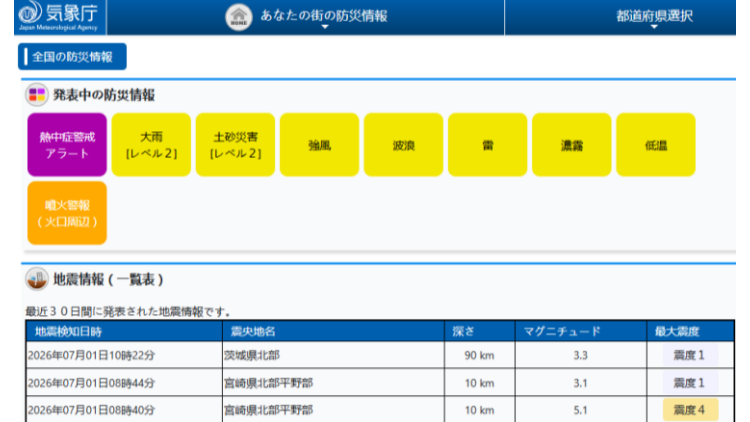The width and height of the screenshot is (750, 422).
Task: Open 都道府県選択 dropdown
Action: point(654,17)
